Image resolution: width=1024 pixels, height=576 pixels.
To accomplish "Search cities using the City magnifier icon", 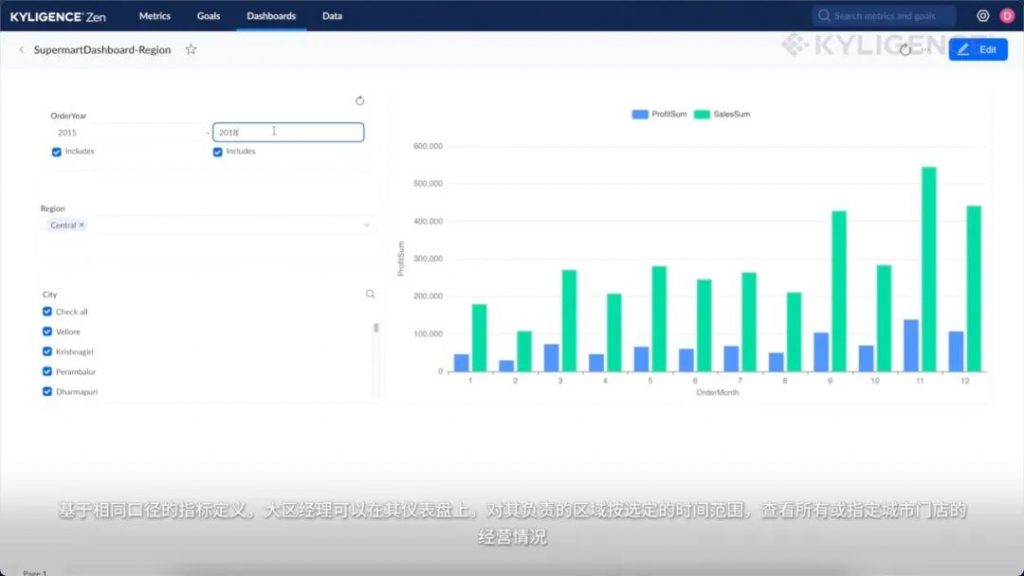I will 370,294.
